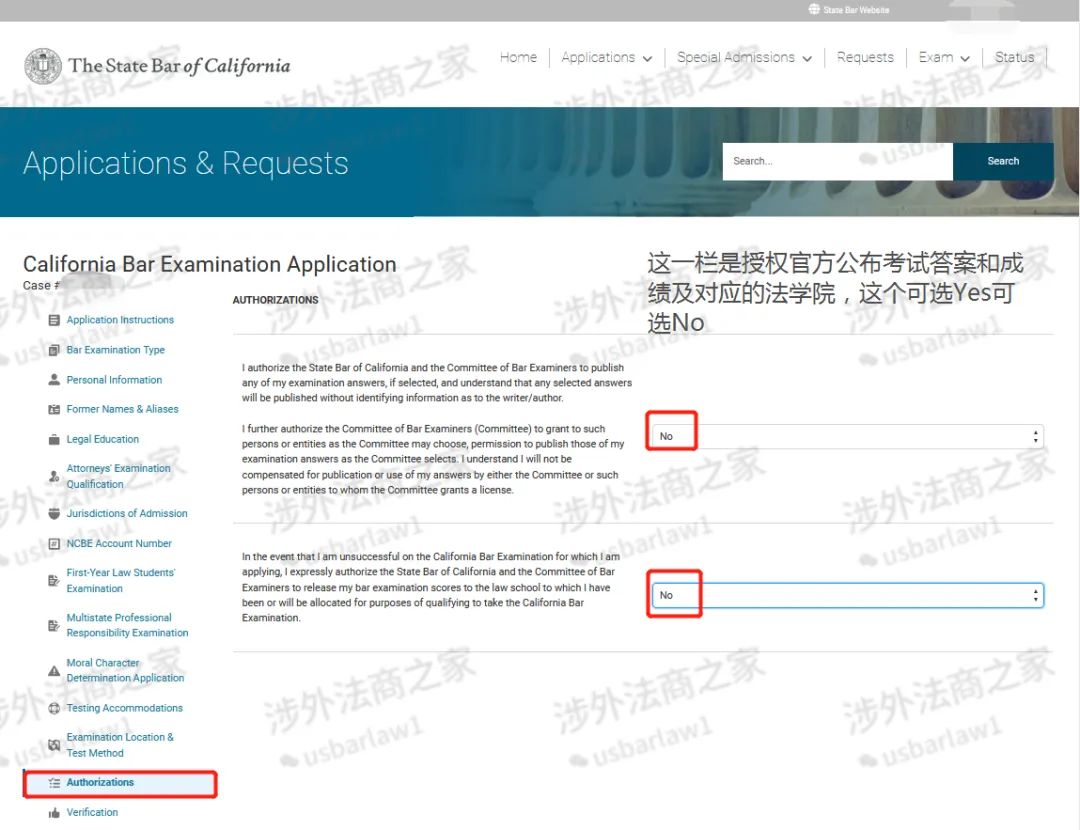The width and height of the screenshot is (1080, 830).
Task: Open the Status menu item
Action: (x=1015, y=57)
